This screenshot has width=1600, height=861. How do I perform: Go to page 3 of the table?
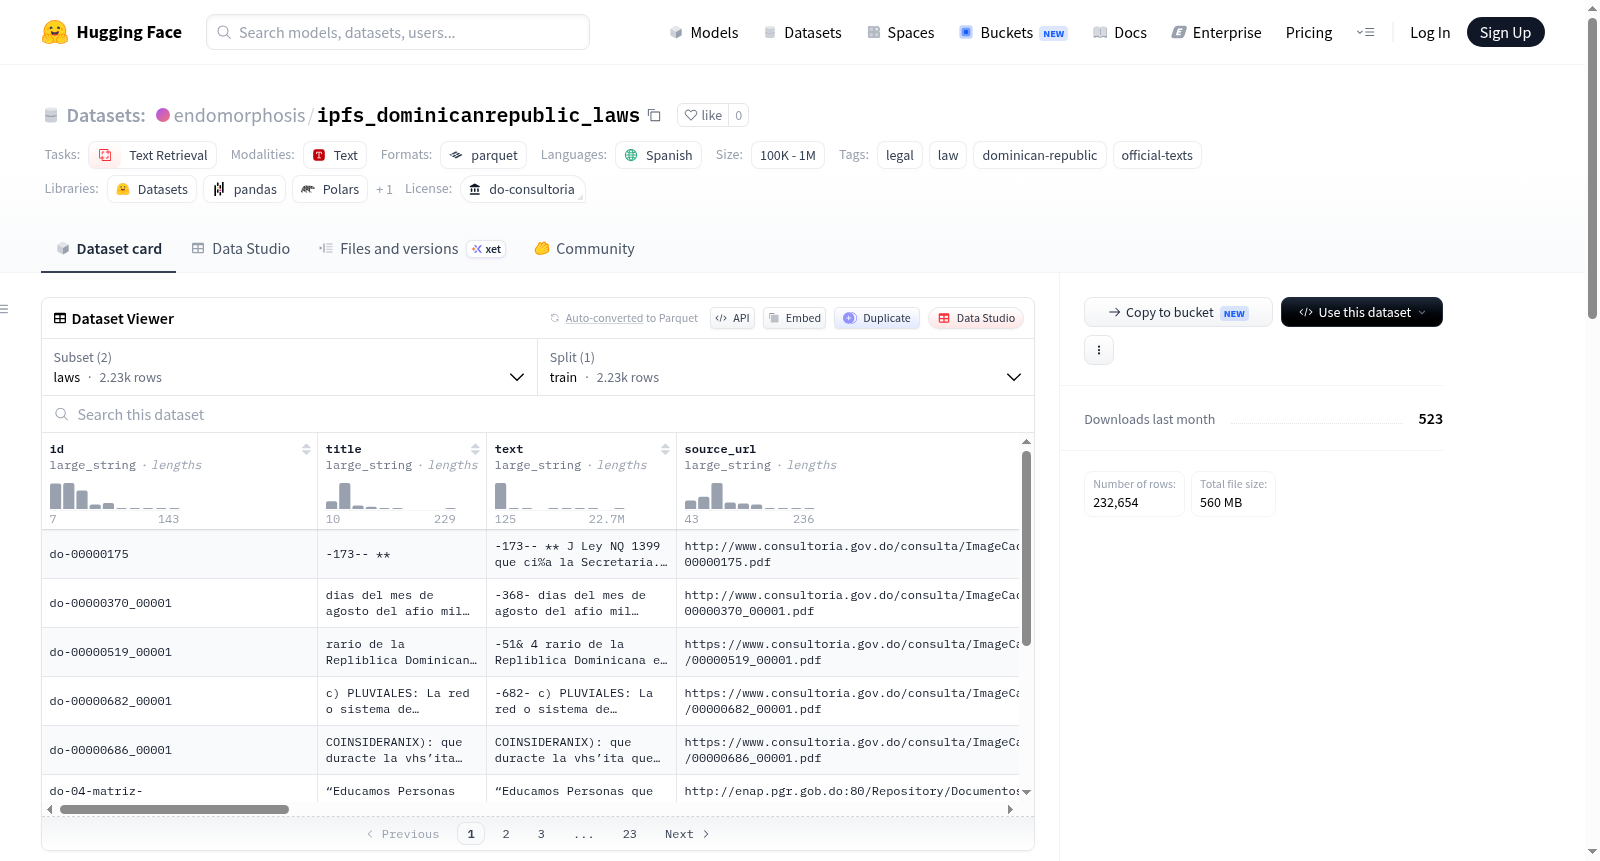point(541,834)
